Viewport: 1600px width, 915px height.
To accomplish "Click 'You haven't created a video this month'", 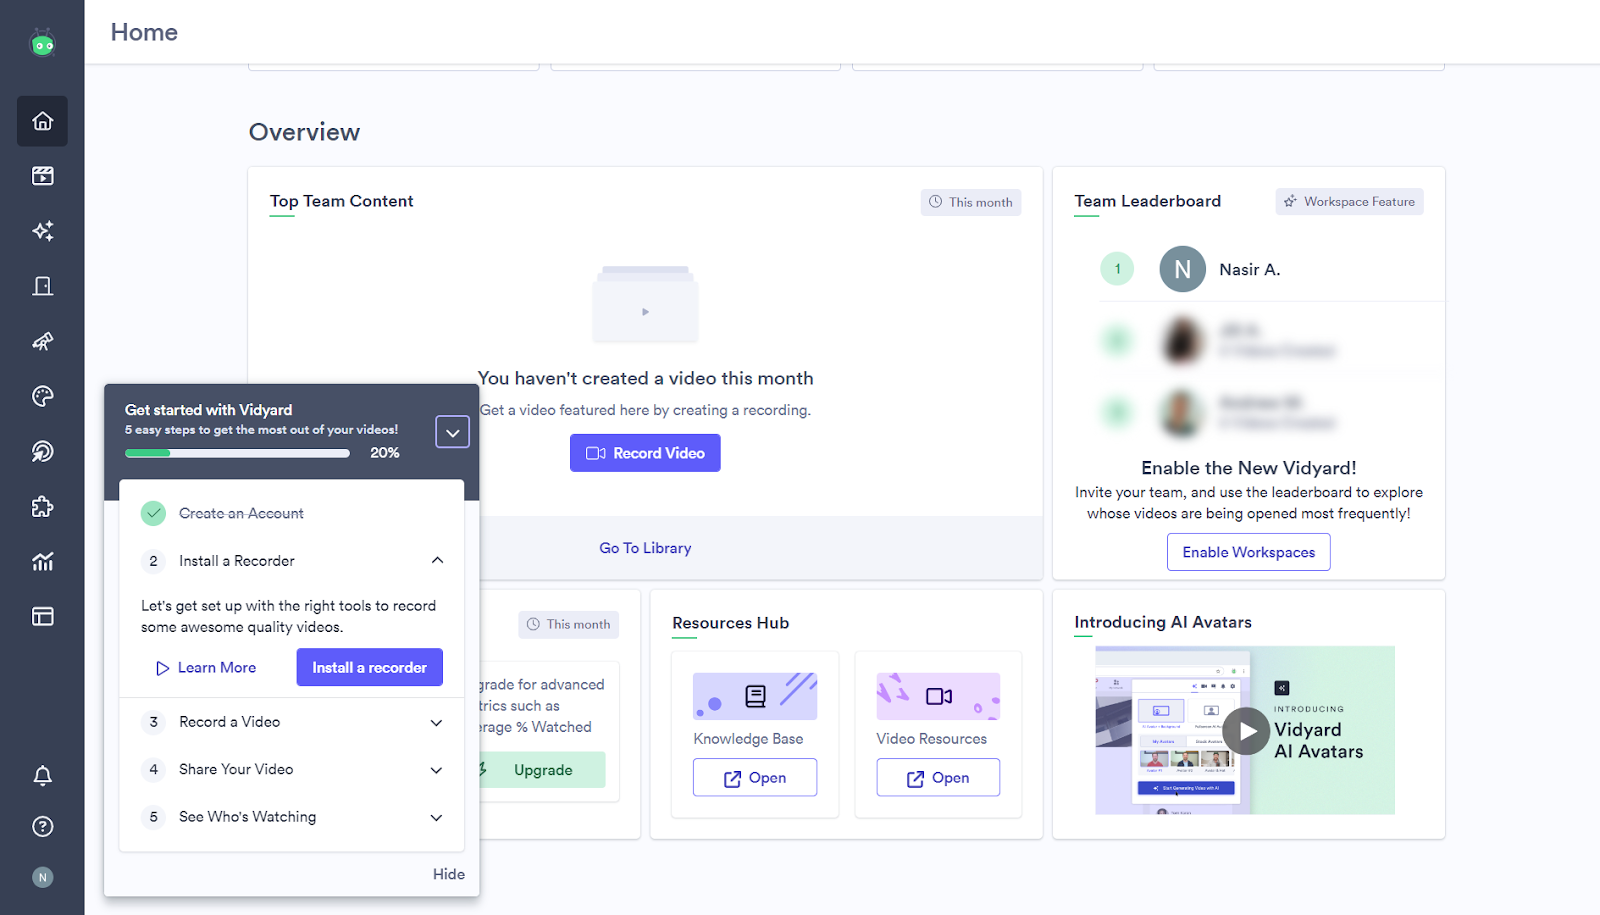I will 645,378.
